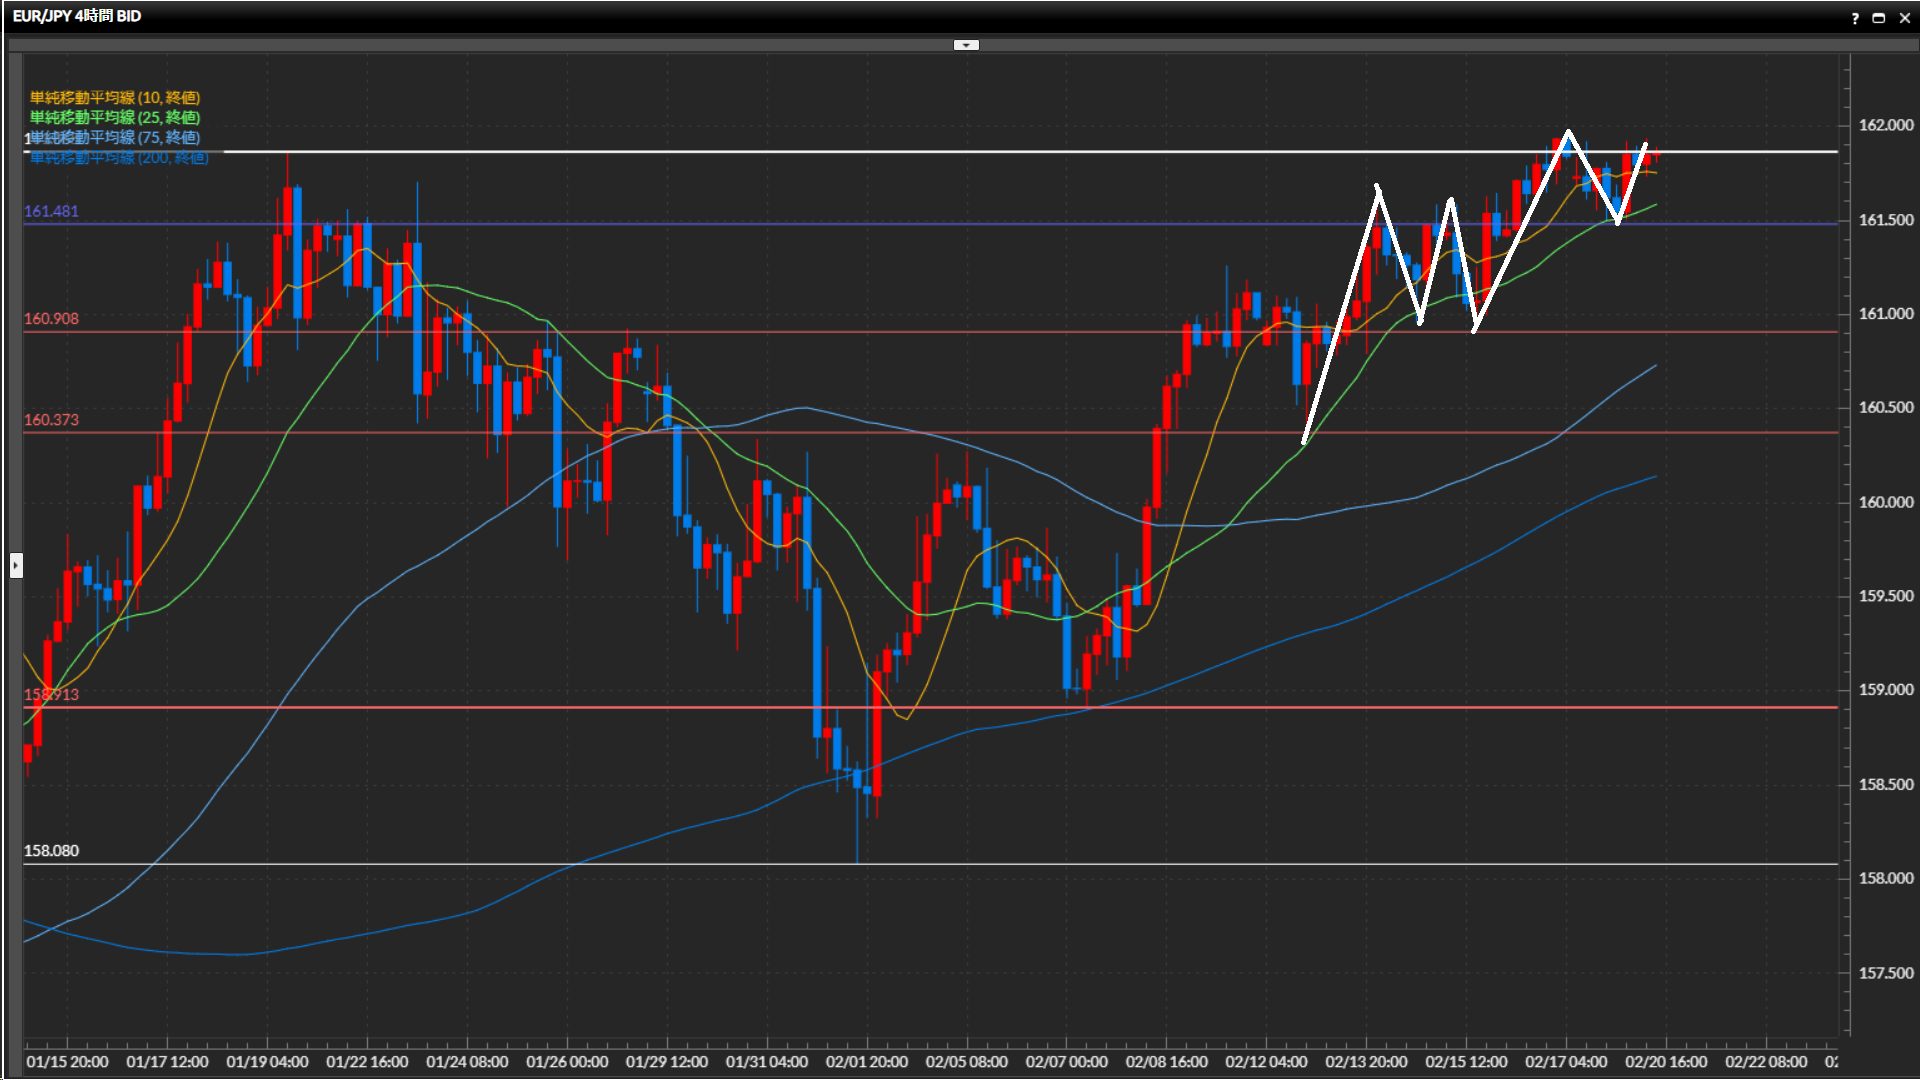The width and height of the screenshot is (1920, 1080).
Task: Click the 160.373 horizontal line label
Action: tap(51, 419)
